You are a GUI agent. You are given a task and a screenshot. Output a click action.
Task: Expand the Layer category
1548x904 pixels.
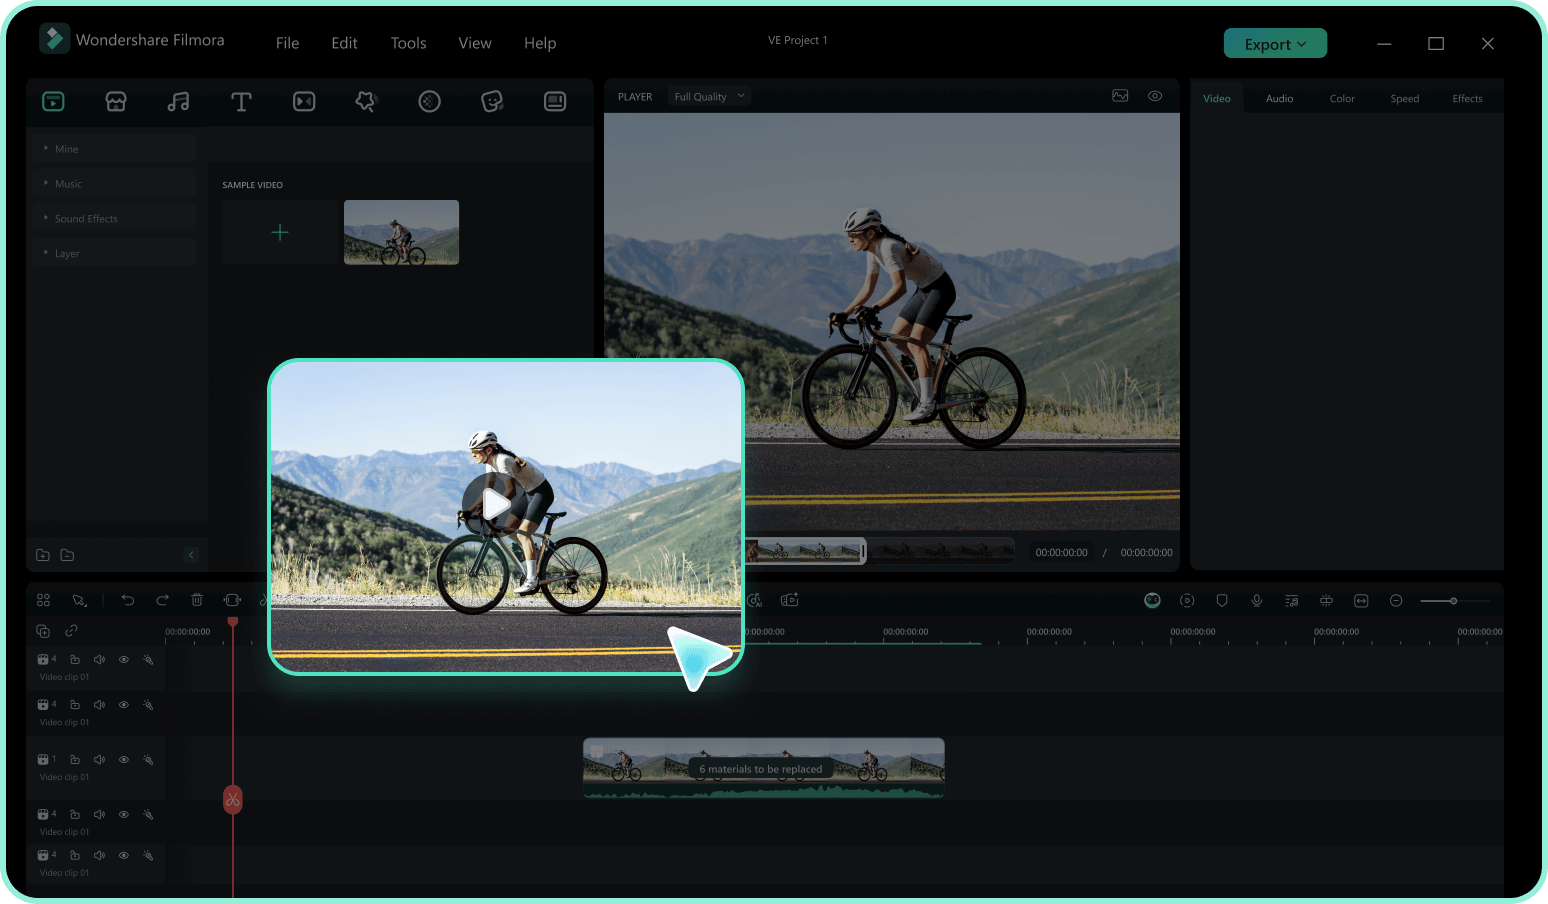click(113, 254)
